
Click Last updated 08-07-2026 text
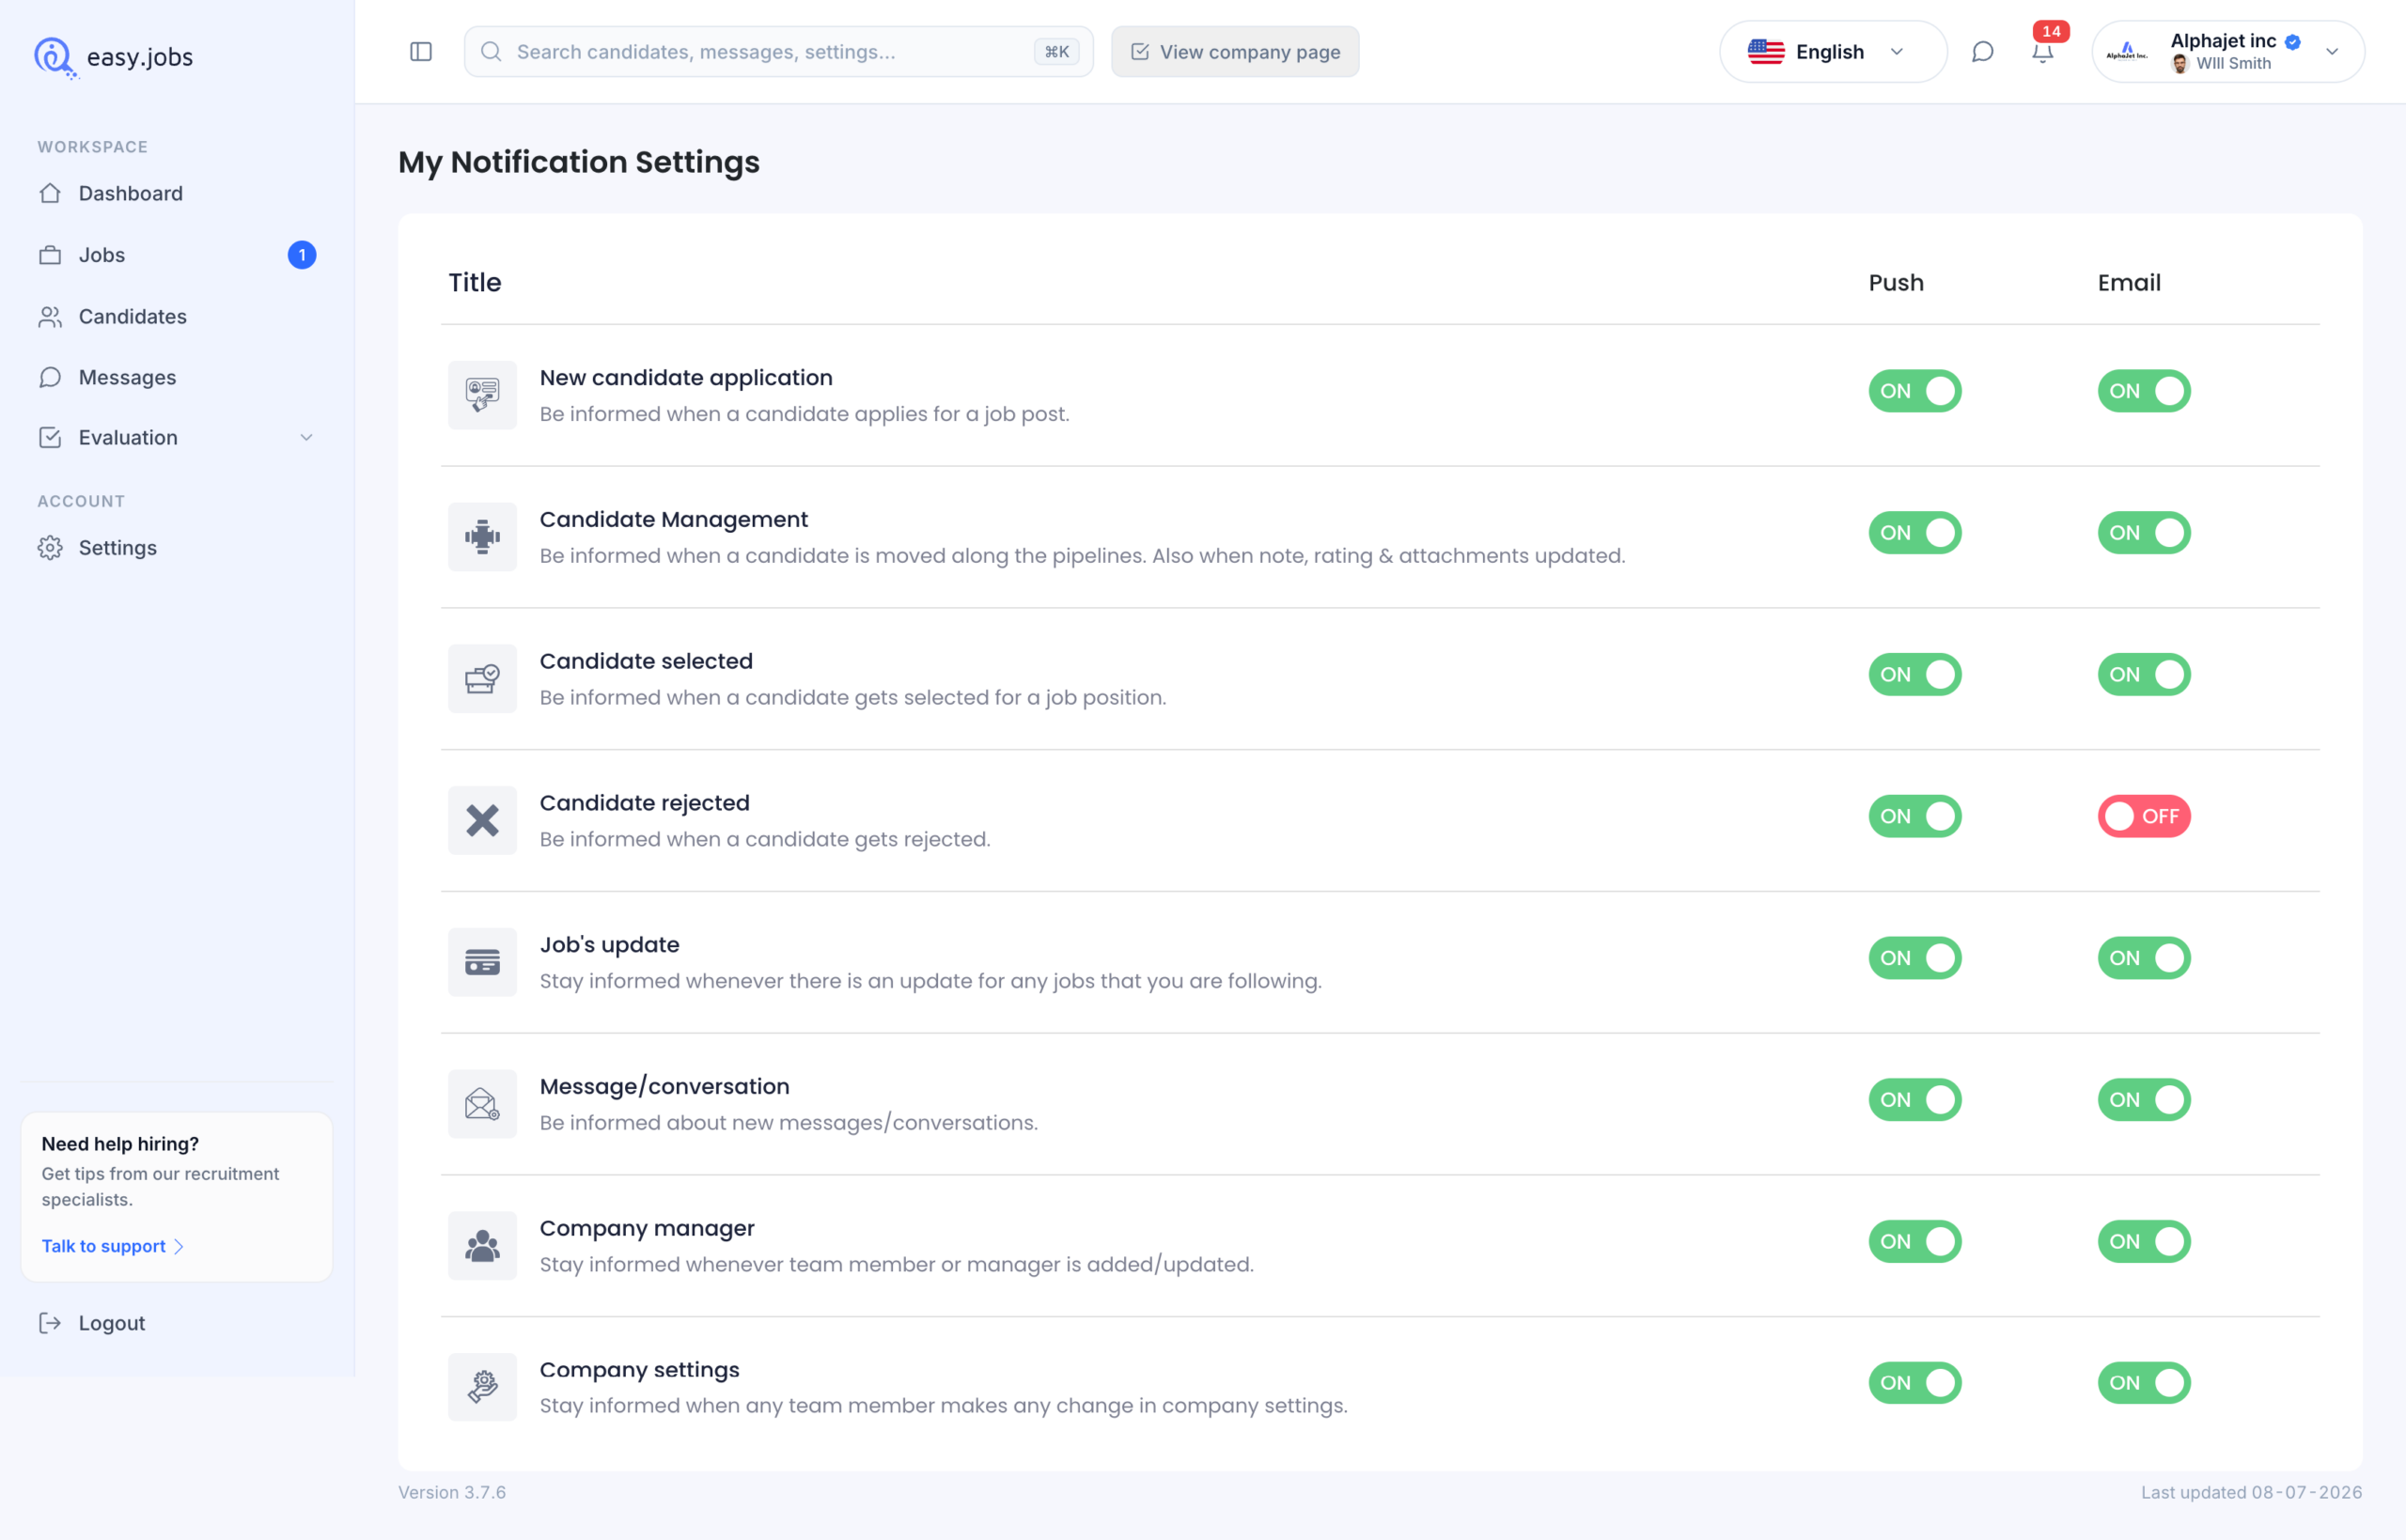(2251, 1492)
